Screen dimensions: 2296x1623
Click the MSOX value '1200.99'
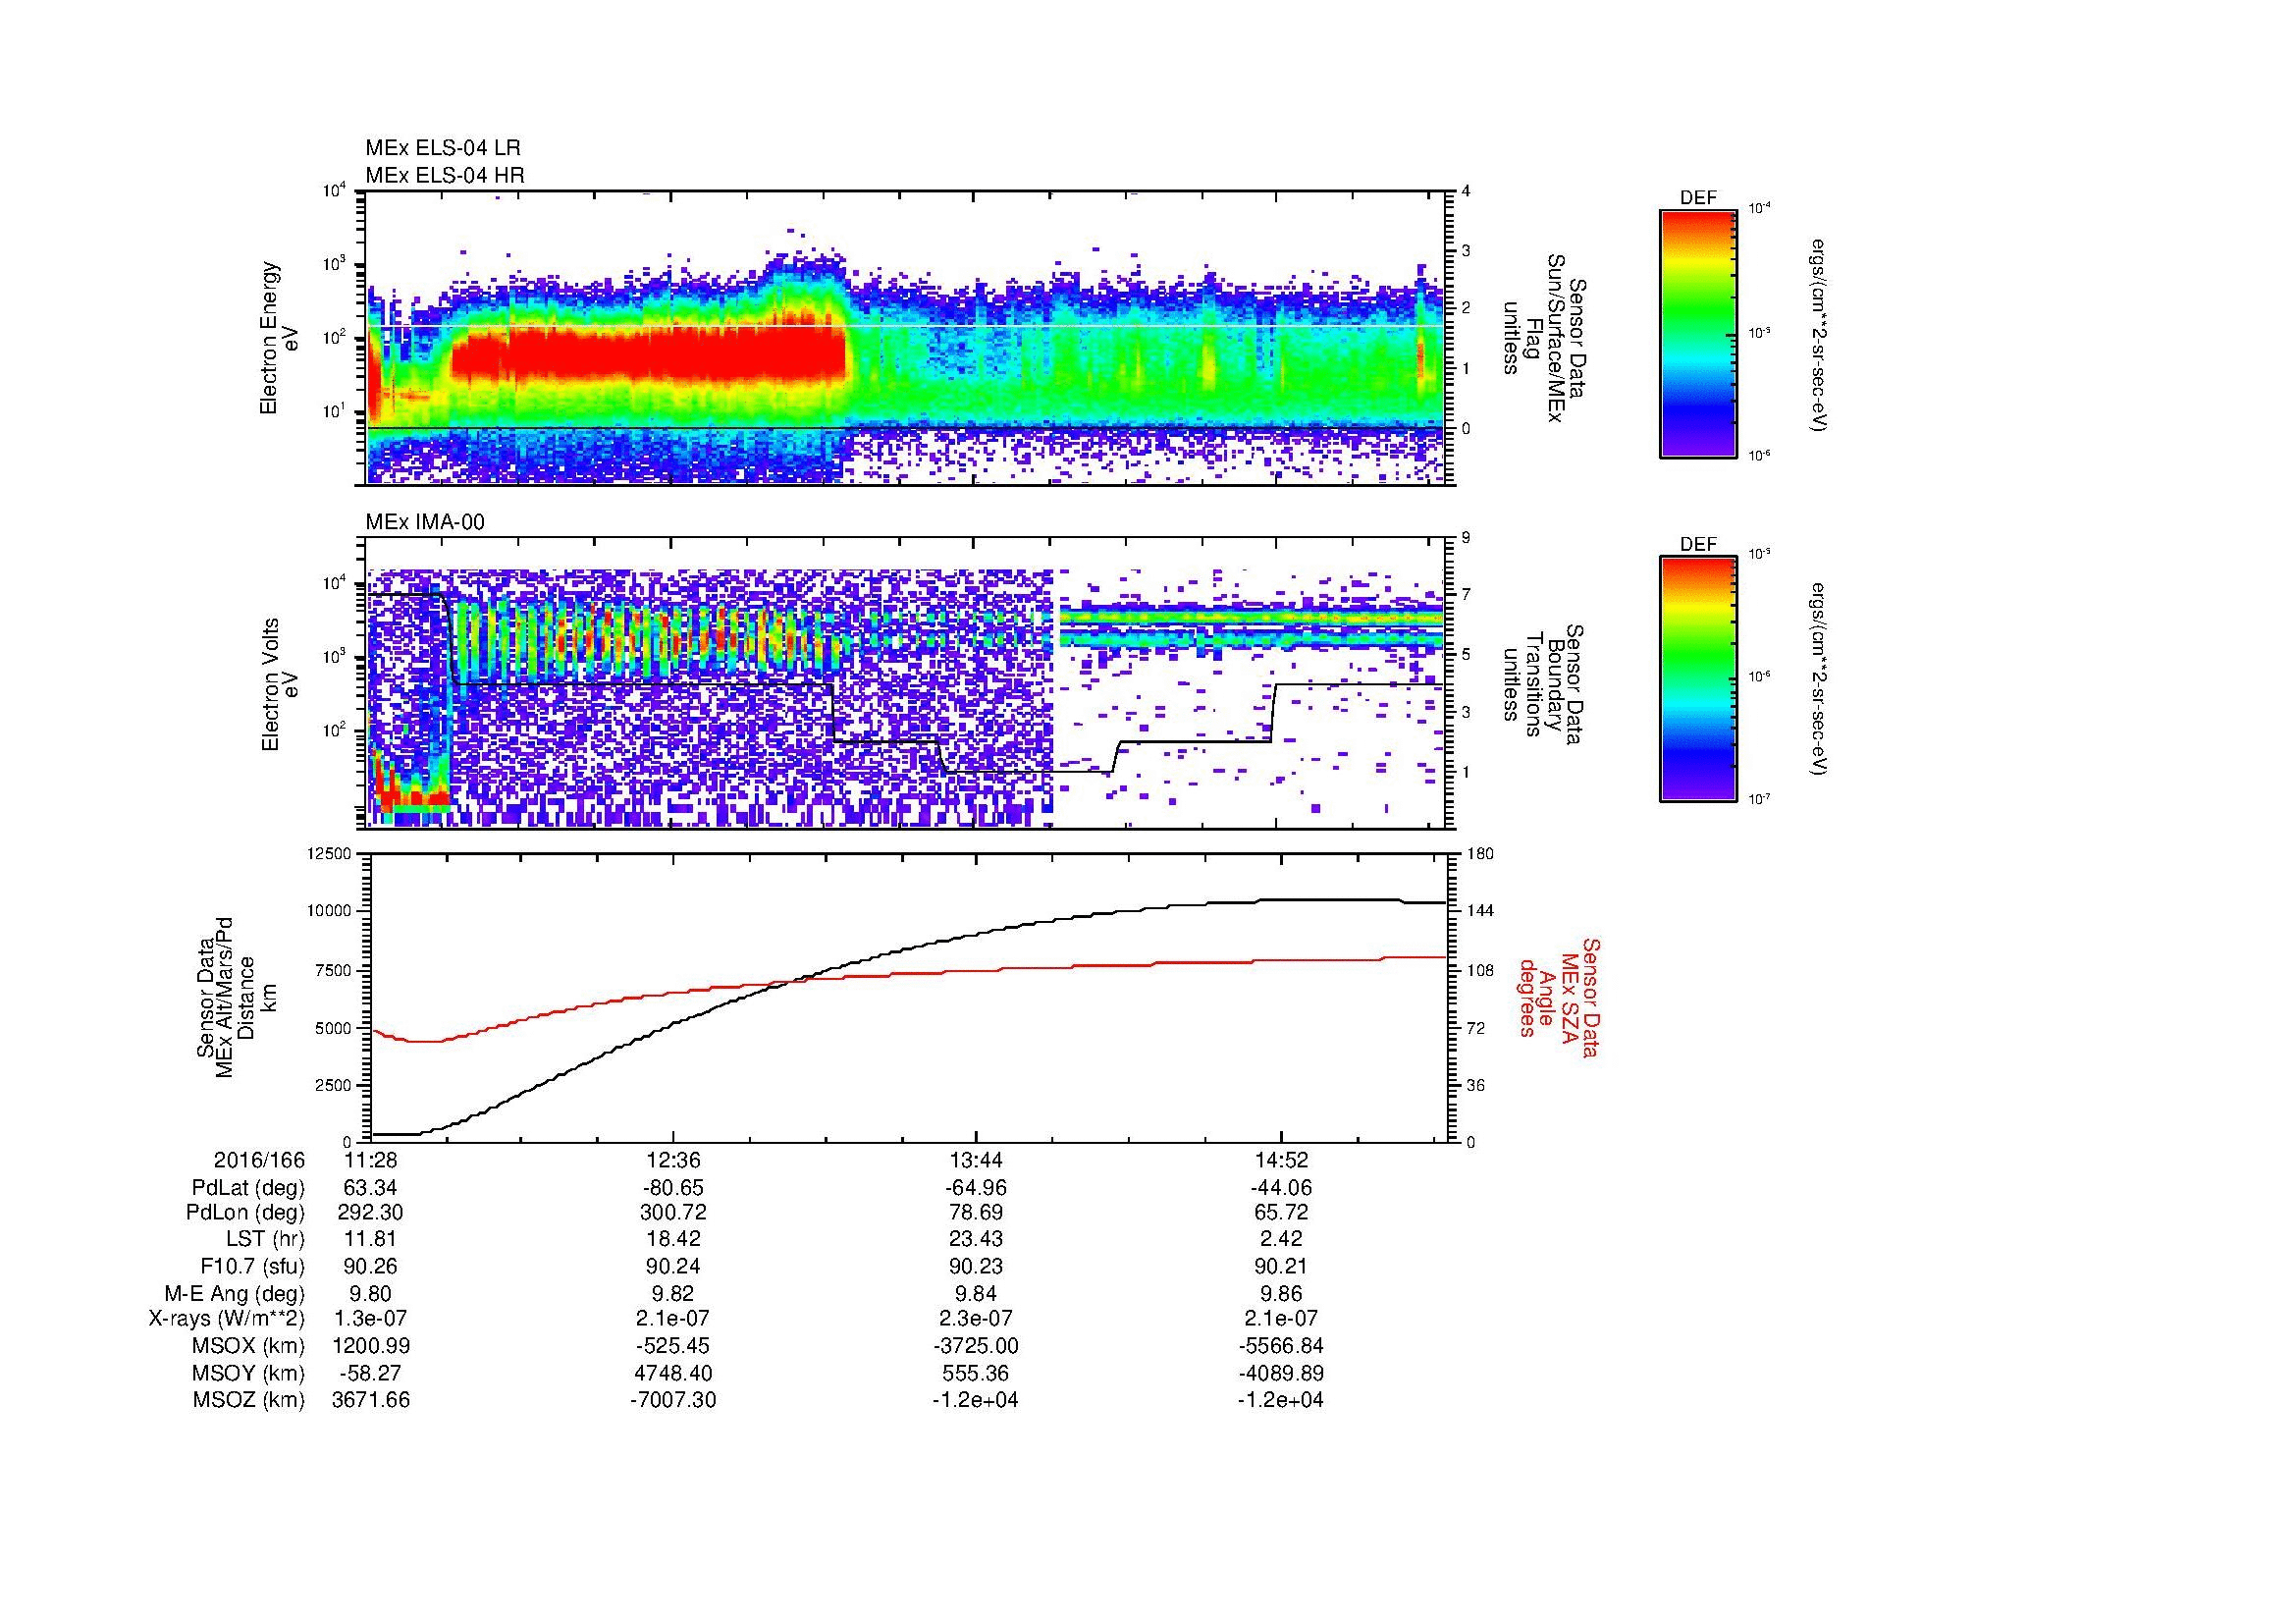click(x=371, y=1346)
